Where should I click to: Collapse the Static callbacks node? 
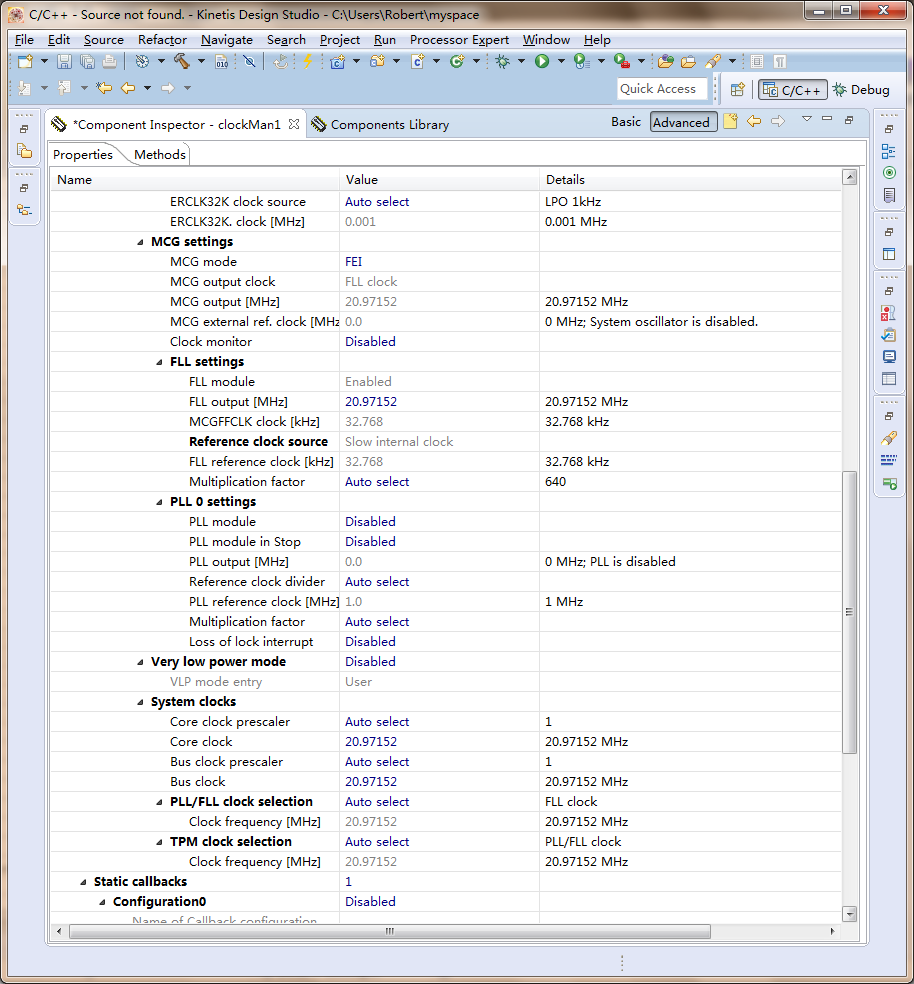(83, 882)
